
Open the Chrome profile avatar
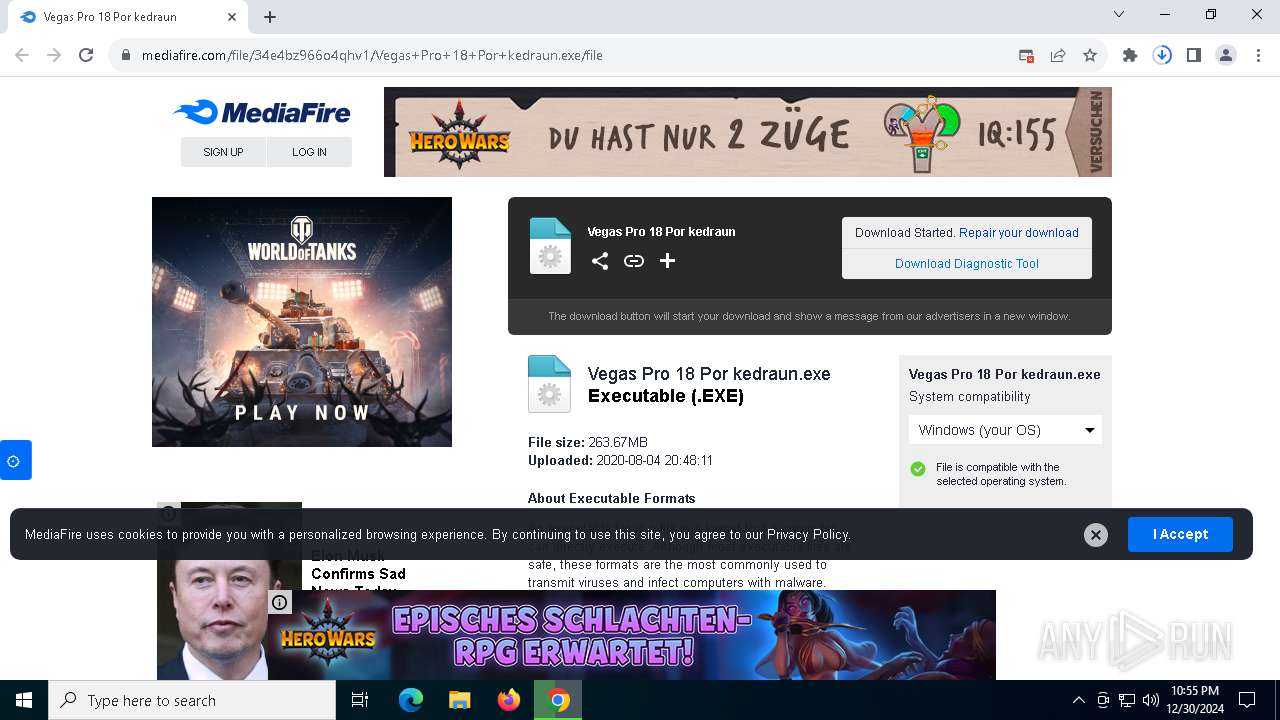1226,55
